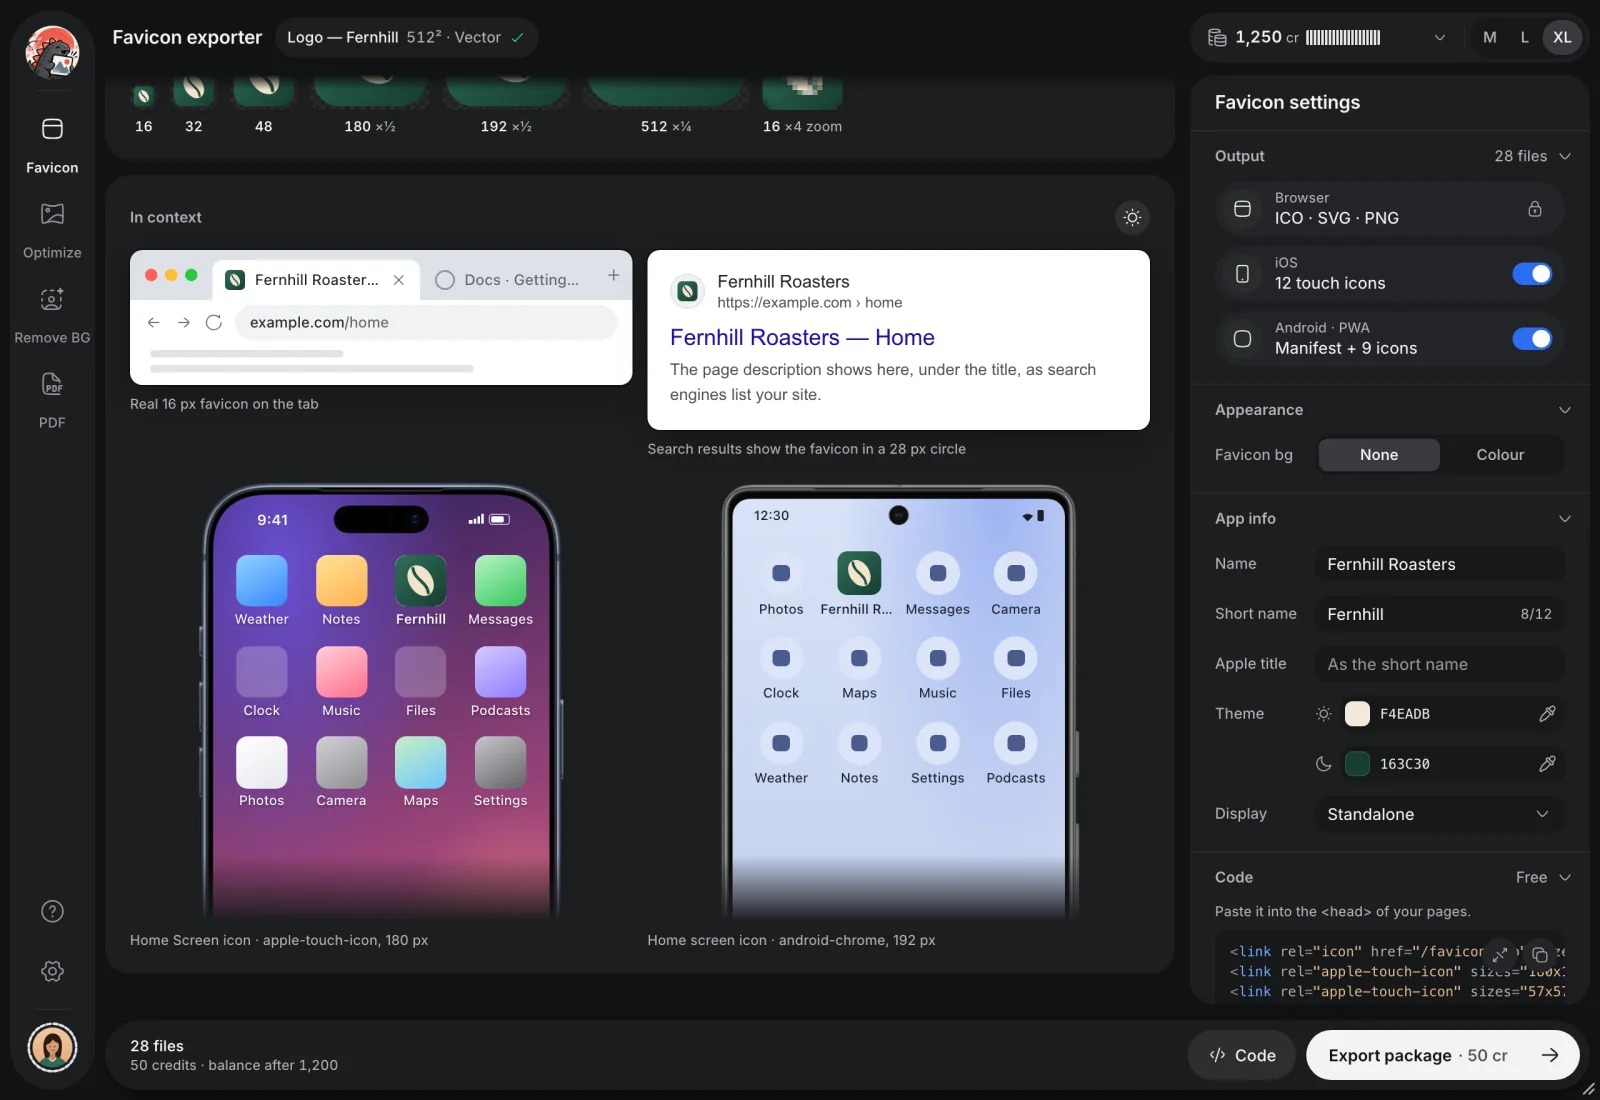Viewport: 1600px width, 1100px height.
Task: Click the light theme colour swatch
Action: click(x=1357, y=713)
